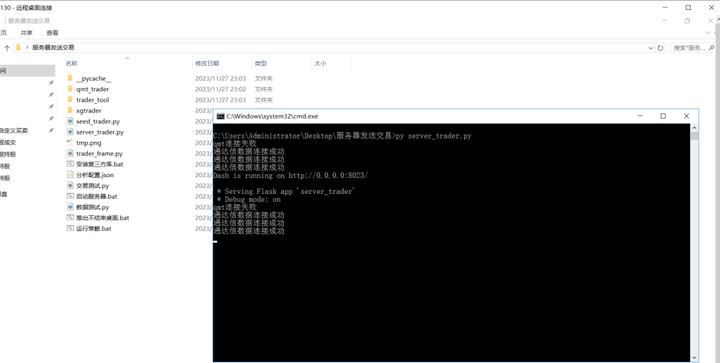
Task: Click the 服务器发送交易 breadcrumb in the address bar
Action: 53,47
